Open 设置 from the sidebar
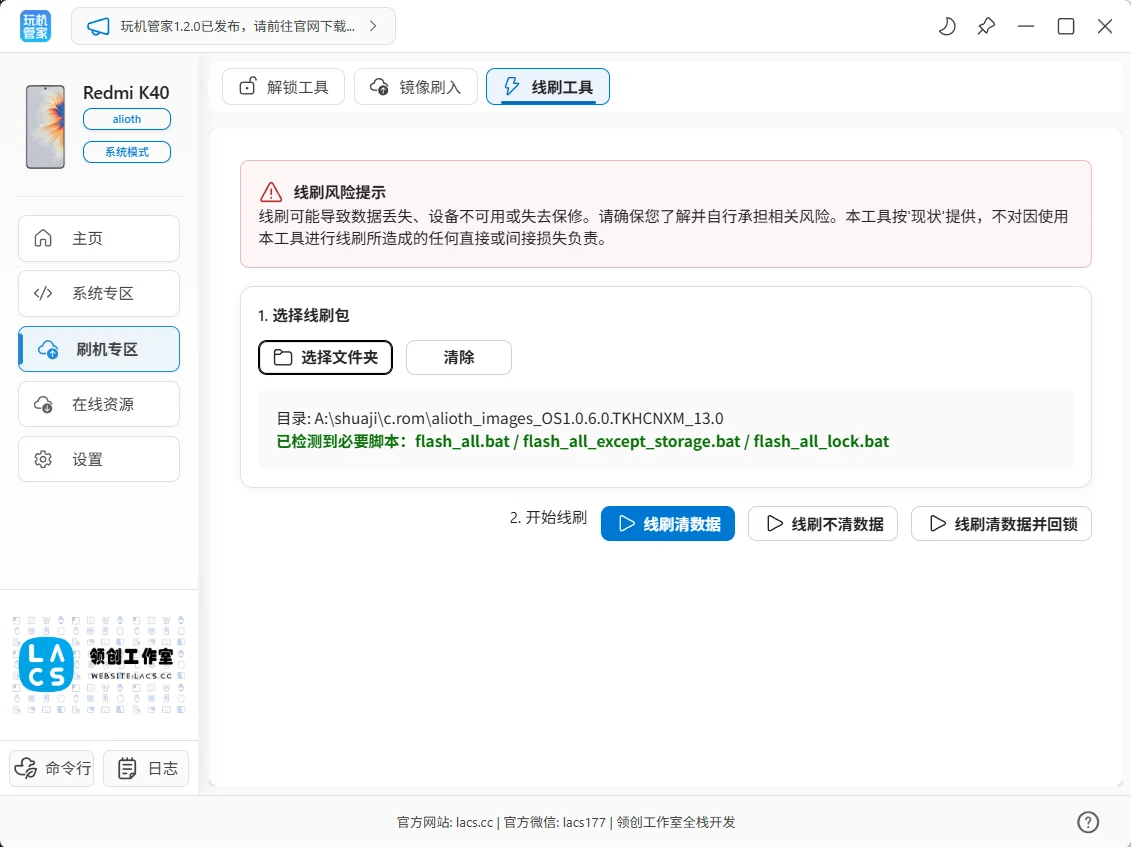This screenshot has height=847, width=1131. point(99,459)
